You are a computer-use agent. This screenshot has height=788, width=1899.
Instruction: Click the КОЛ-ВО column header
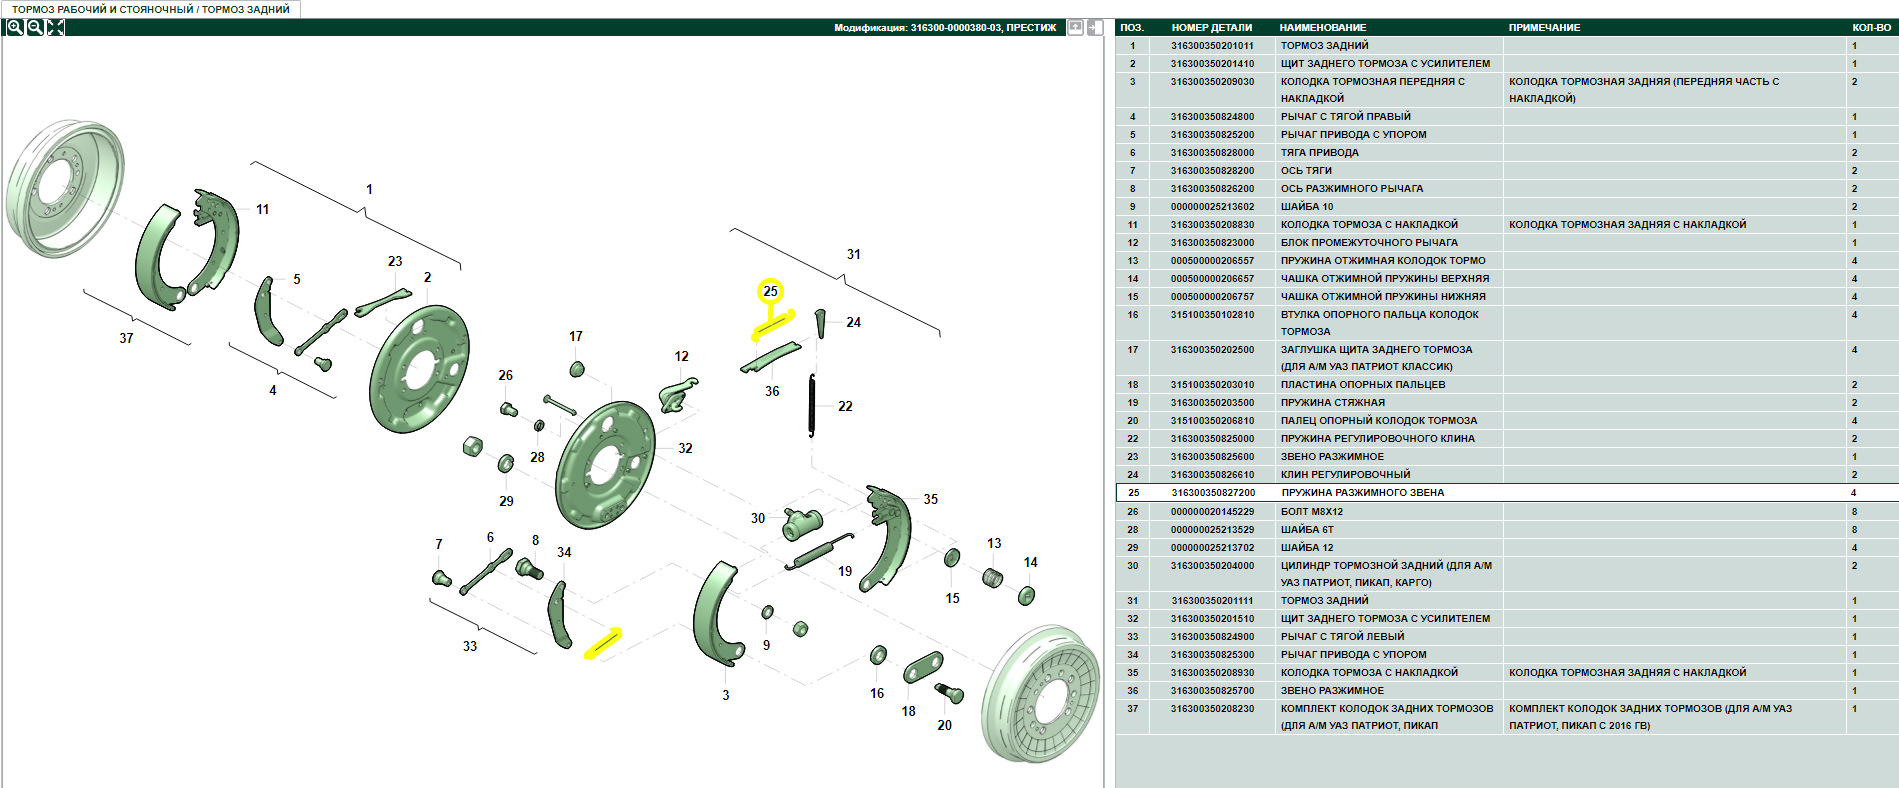click(1871, 28)
